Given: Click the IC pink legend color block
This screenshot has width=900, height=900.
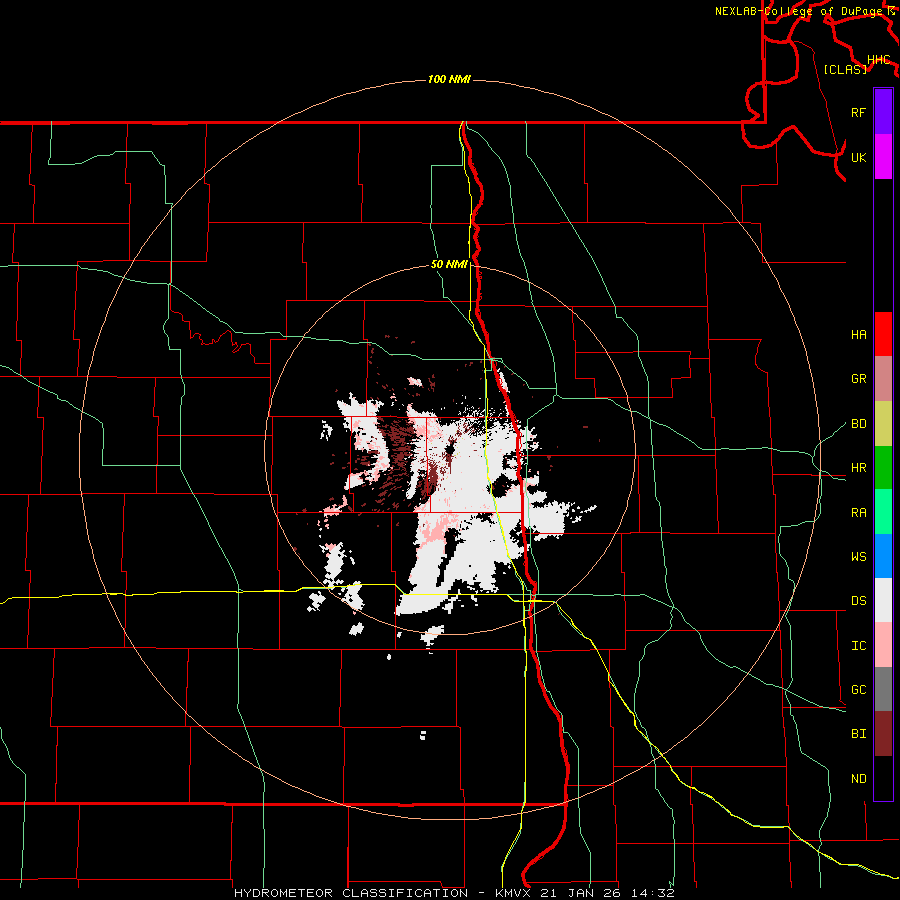Looking at the screenshot, I should [x=883, y=645].
